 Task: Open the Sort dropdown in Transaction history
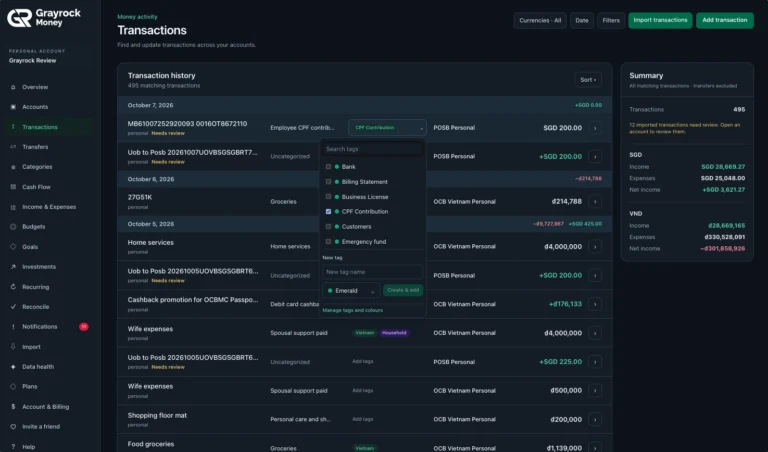click(x=588, y=80)
